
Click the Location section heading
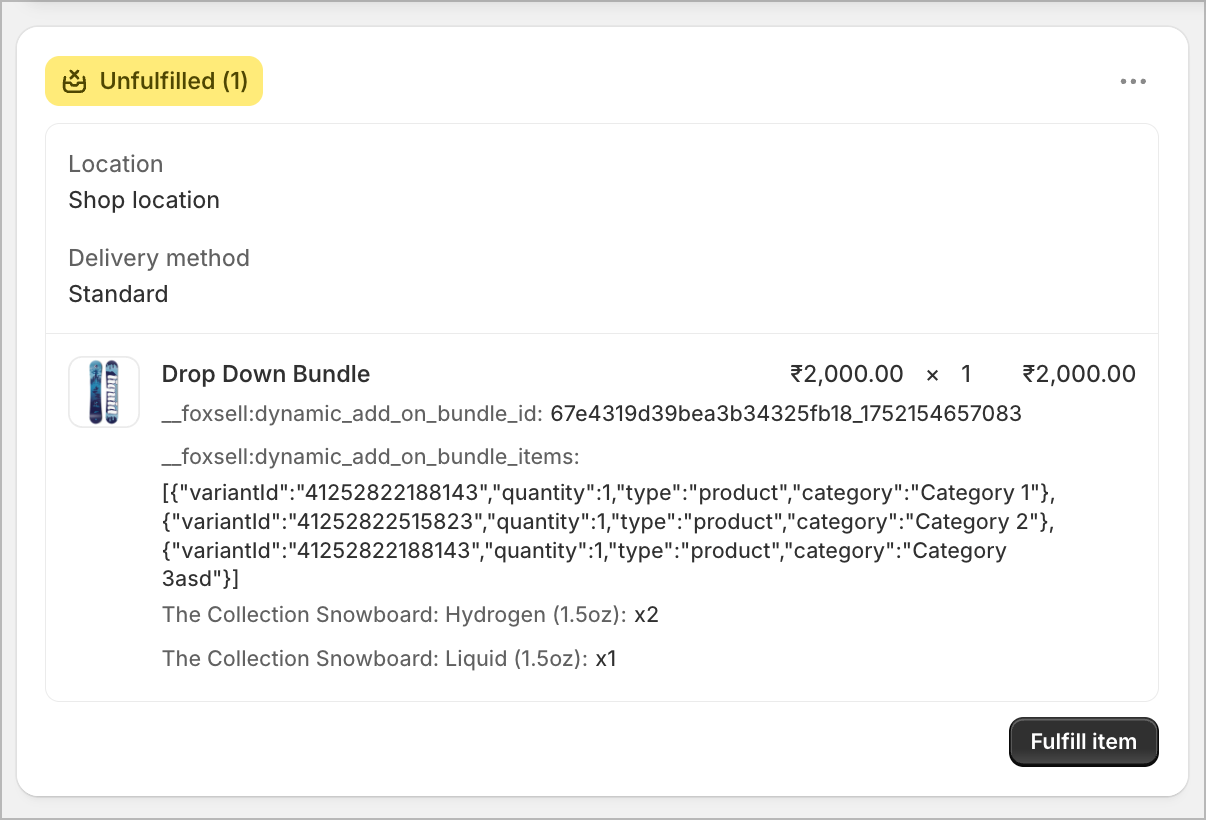point(116,164)
